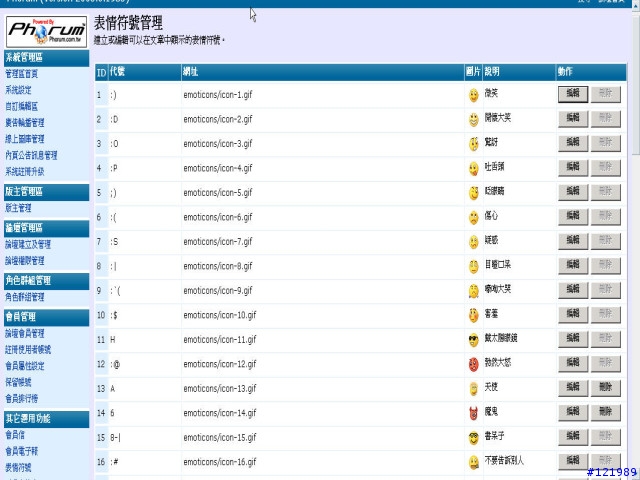Open 會員信 member mail link
The width and height of the screenshot is (640, 480).
pyautogui.click(x=15, y=435)
